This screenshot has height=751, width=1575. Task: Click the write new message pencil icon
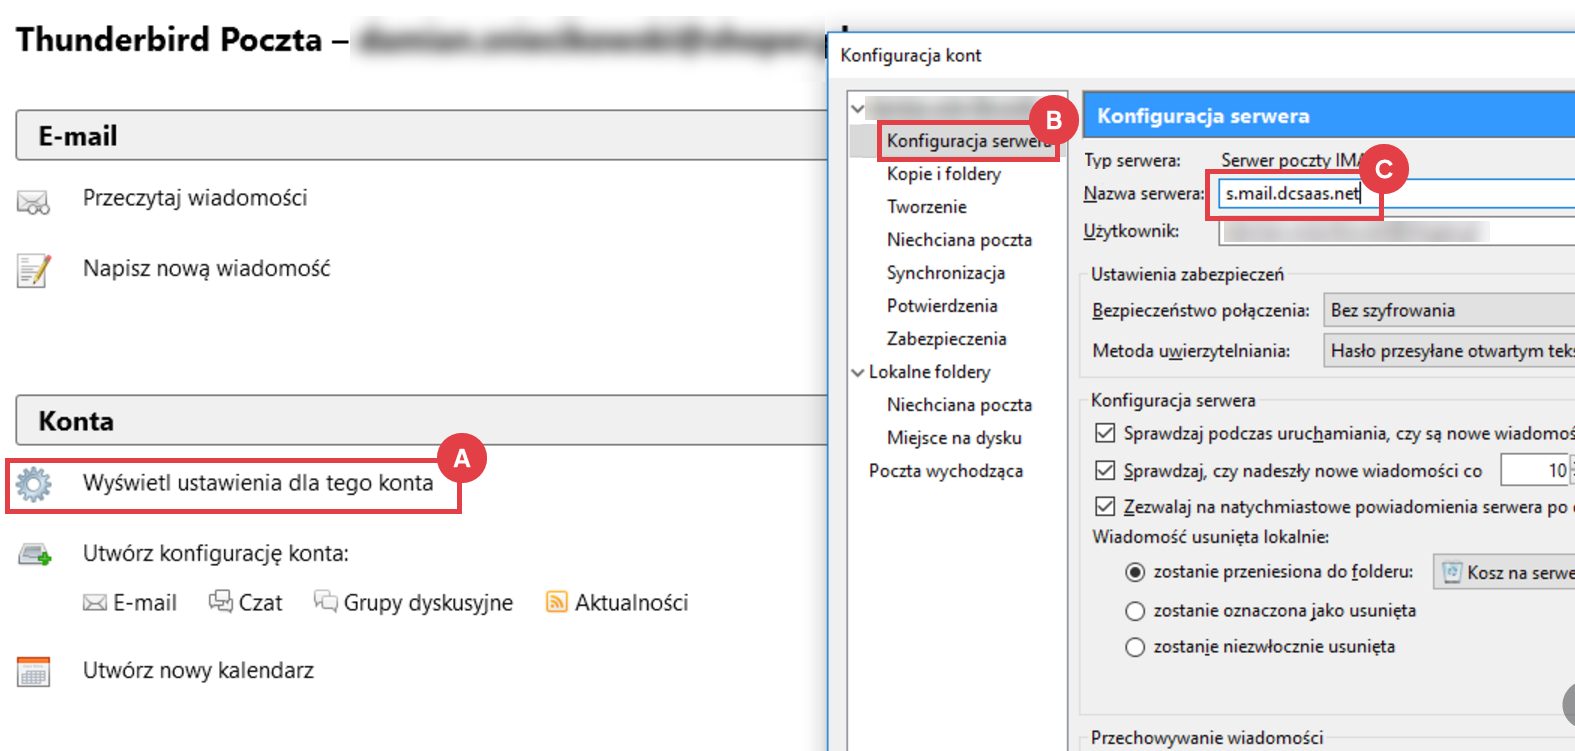pyautogui.click(x=33, y=270)
